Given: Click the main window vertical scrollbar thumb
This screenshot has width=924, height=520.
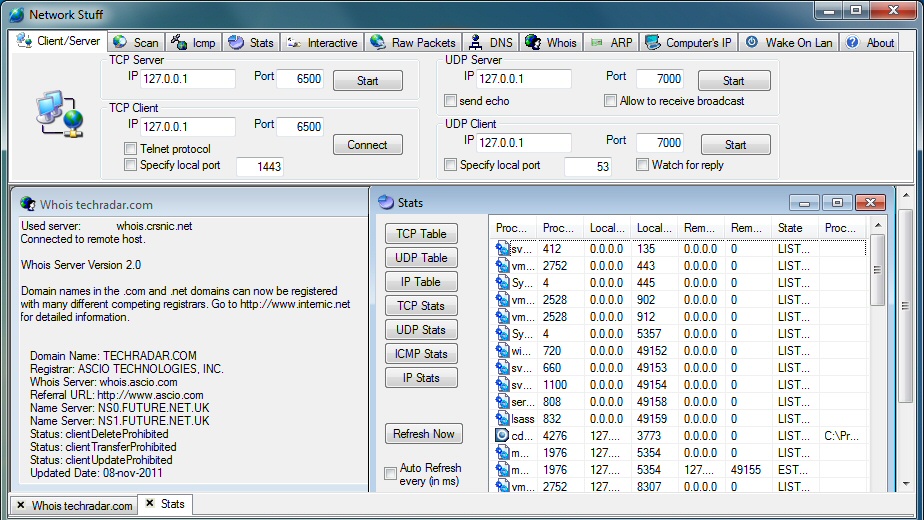Looking at the screenshot, I should click(905, 305).
